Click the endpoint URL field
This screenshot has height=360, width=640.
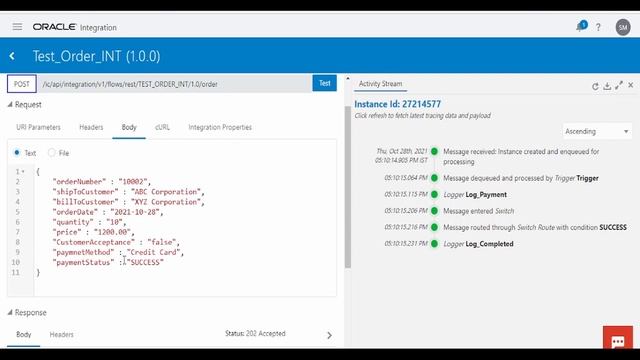pos(175,84)
